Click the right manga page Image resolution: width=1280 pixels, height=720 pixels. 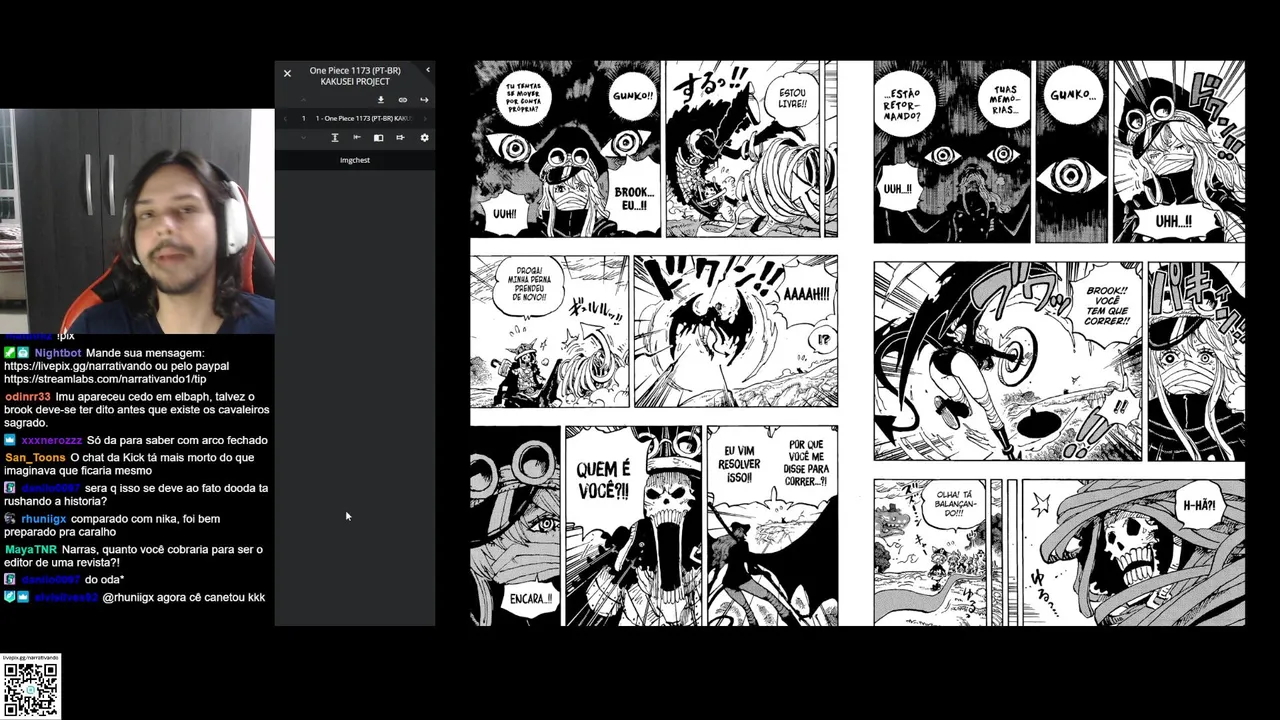[1059, 343]
